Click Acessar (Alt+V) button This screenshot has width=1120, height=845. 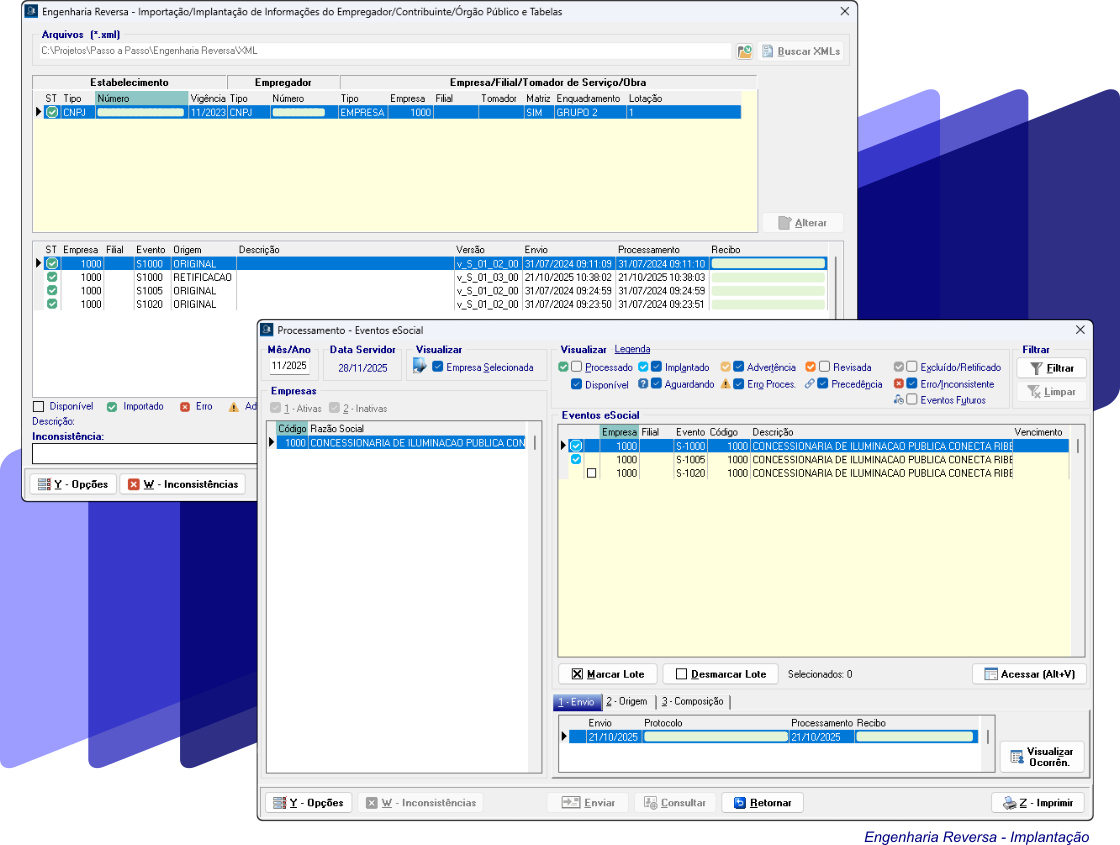pos(1029,674)
